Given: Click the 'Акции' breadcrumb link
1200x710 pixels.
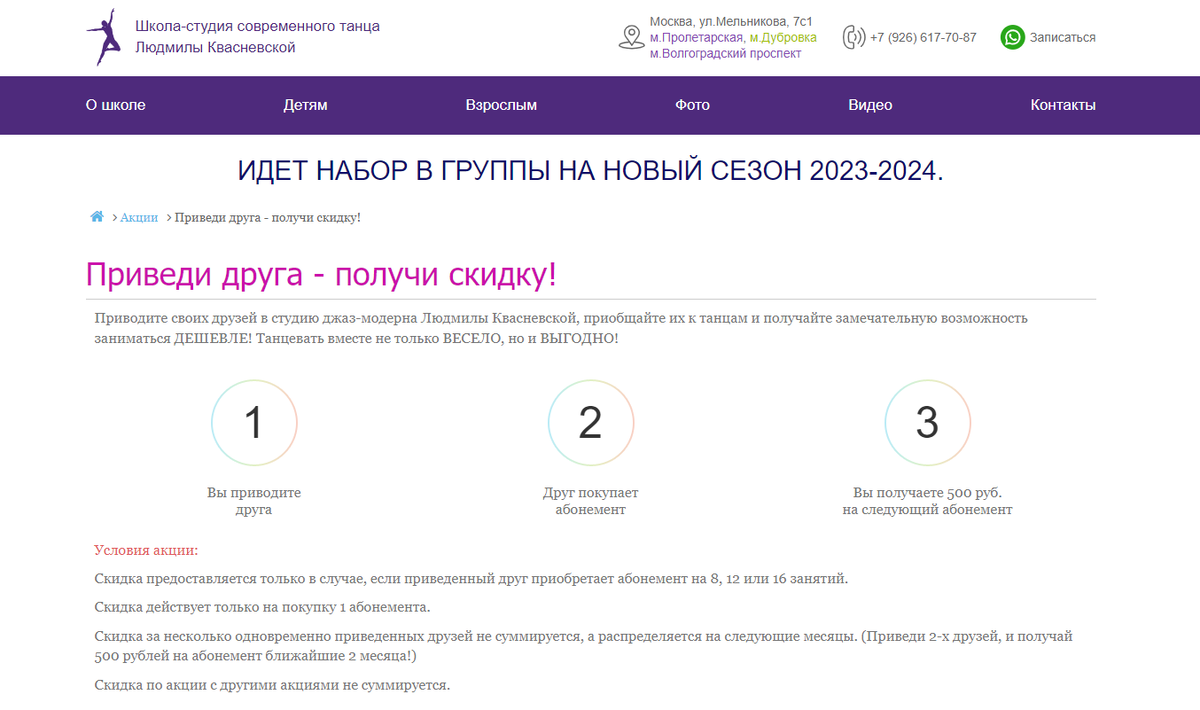Looking at the screenshot, I should click(x=139, y=216).
